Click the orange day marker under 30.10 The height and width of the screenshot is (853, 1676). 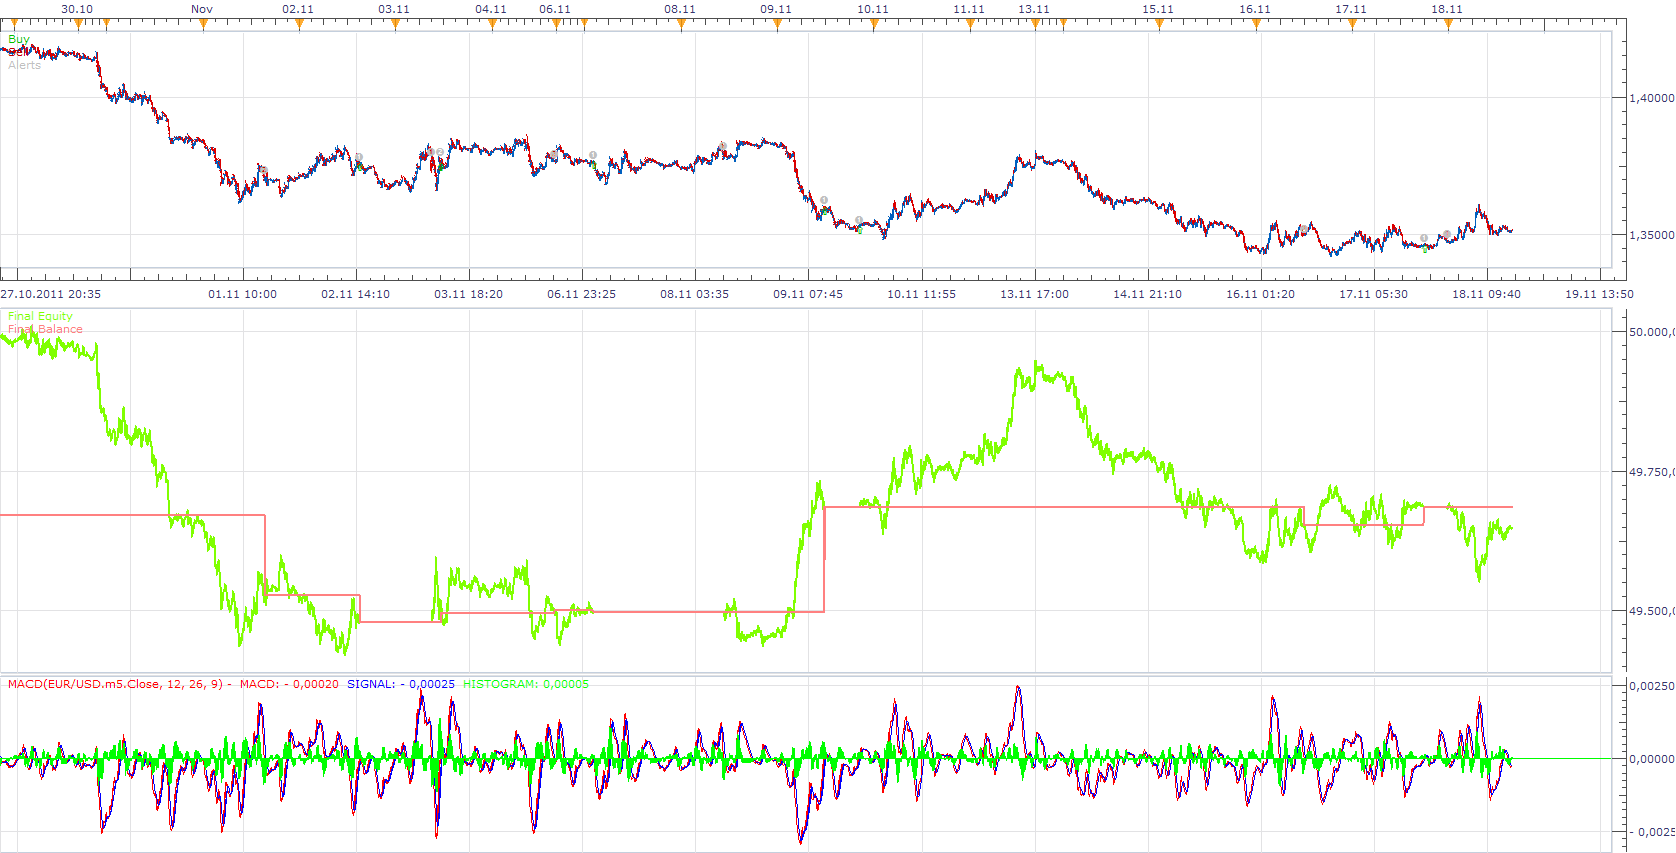pyautogui.click(x=78, y=24)
